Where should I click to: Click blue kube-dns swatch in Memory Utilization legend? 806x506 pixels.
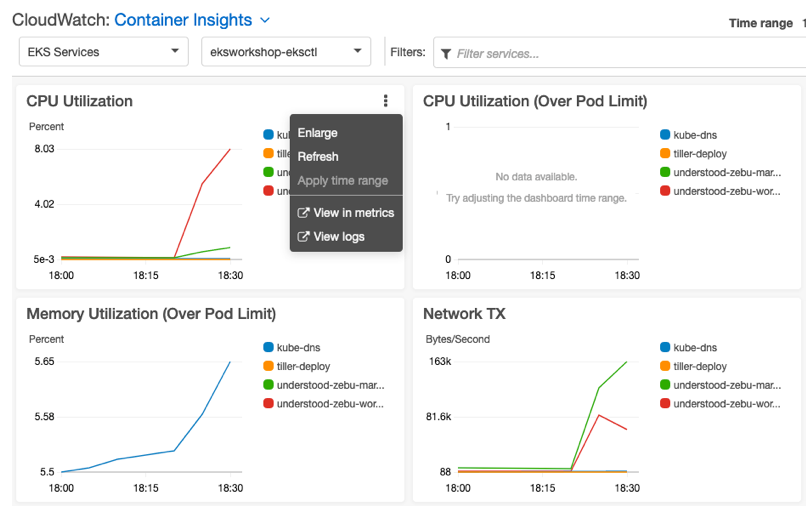point(268,348)
